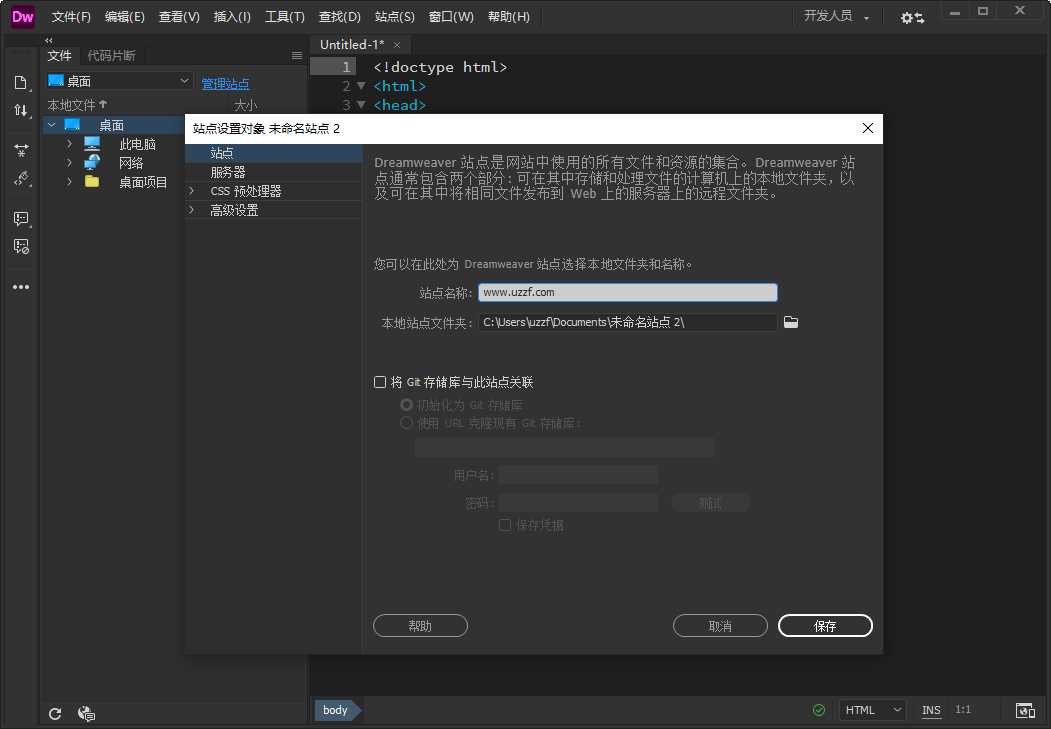1051x729 pixels.
Task: Collapse the head tag on line 3
Action: tap(361, 105)
